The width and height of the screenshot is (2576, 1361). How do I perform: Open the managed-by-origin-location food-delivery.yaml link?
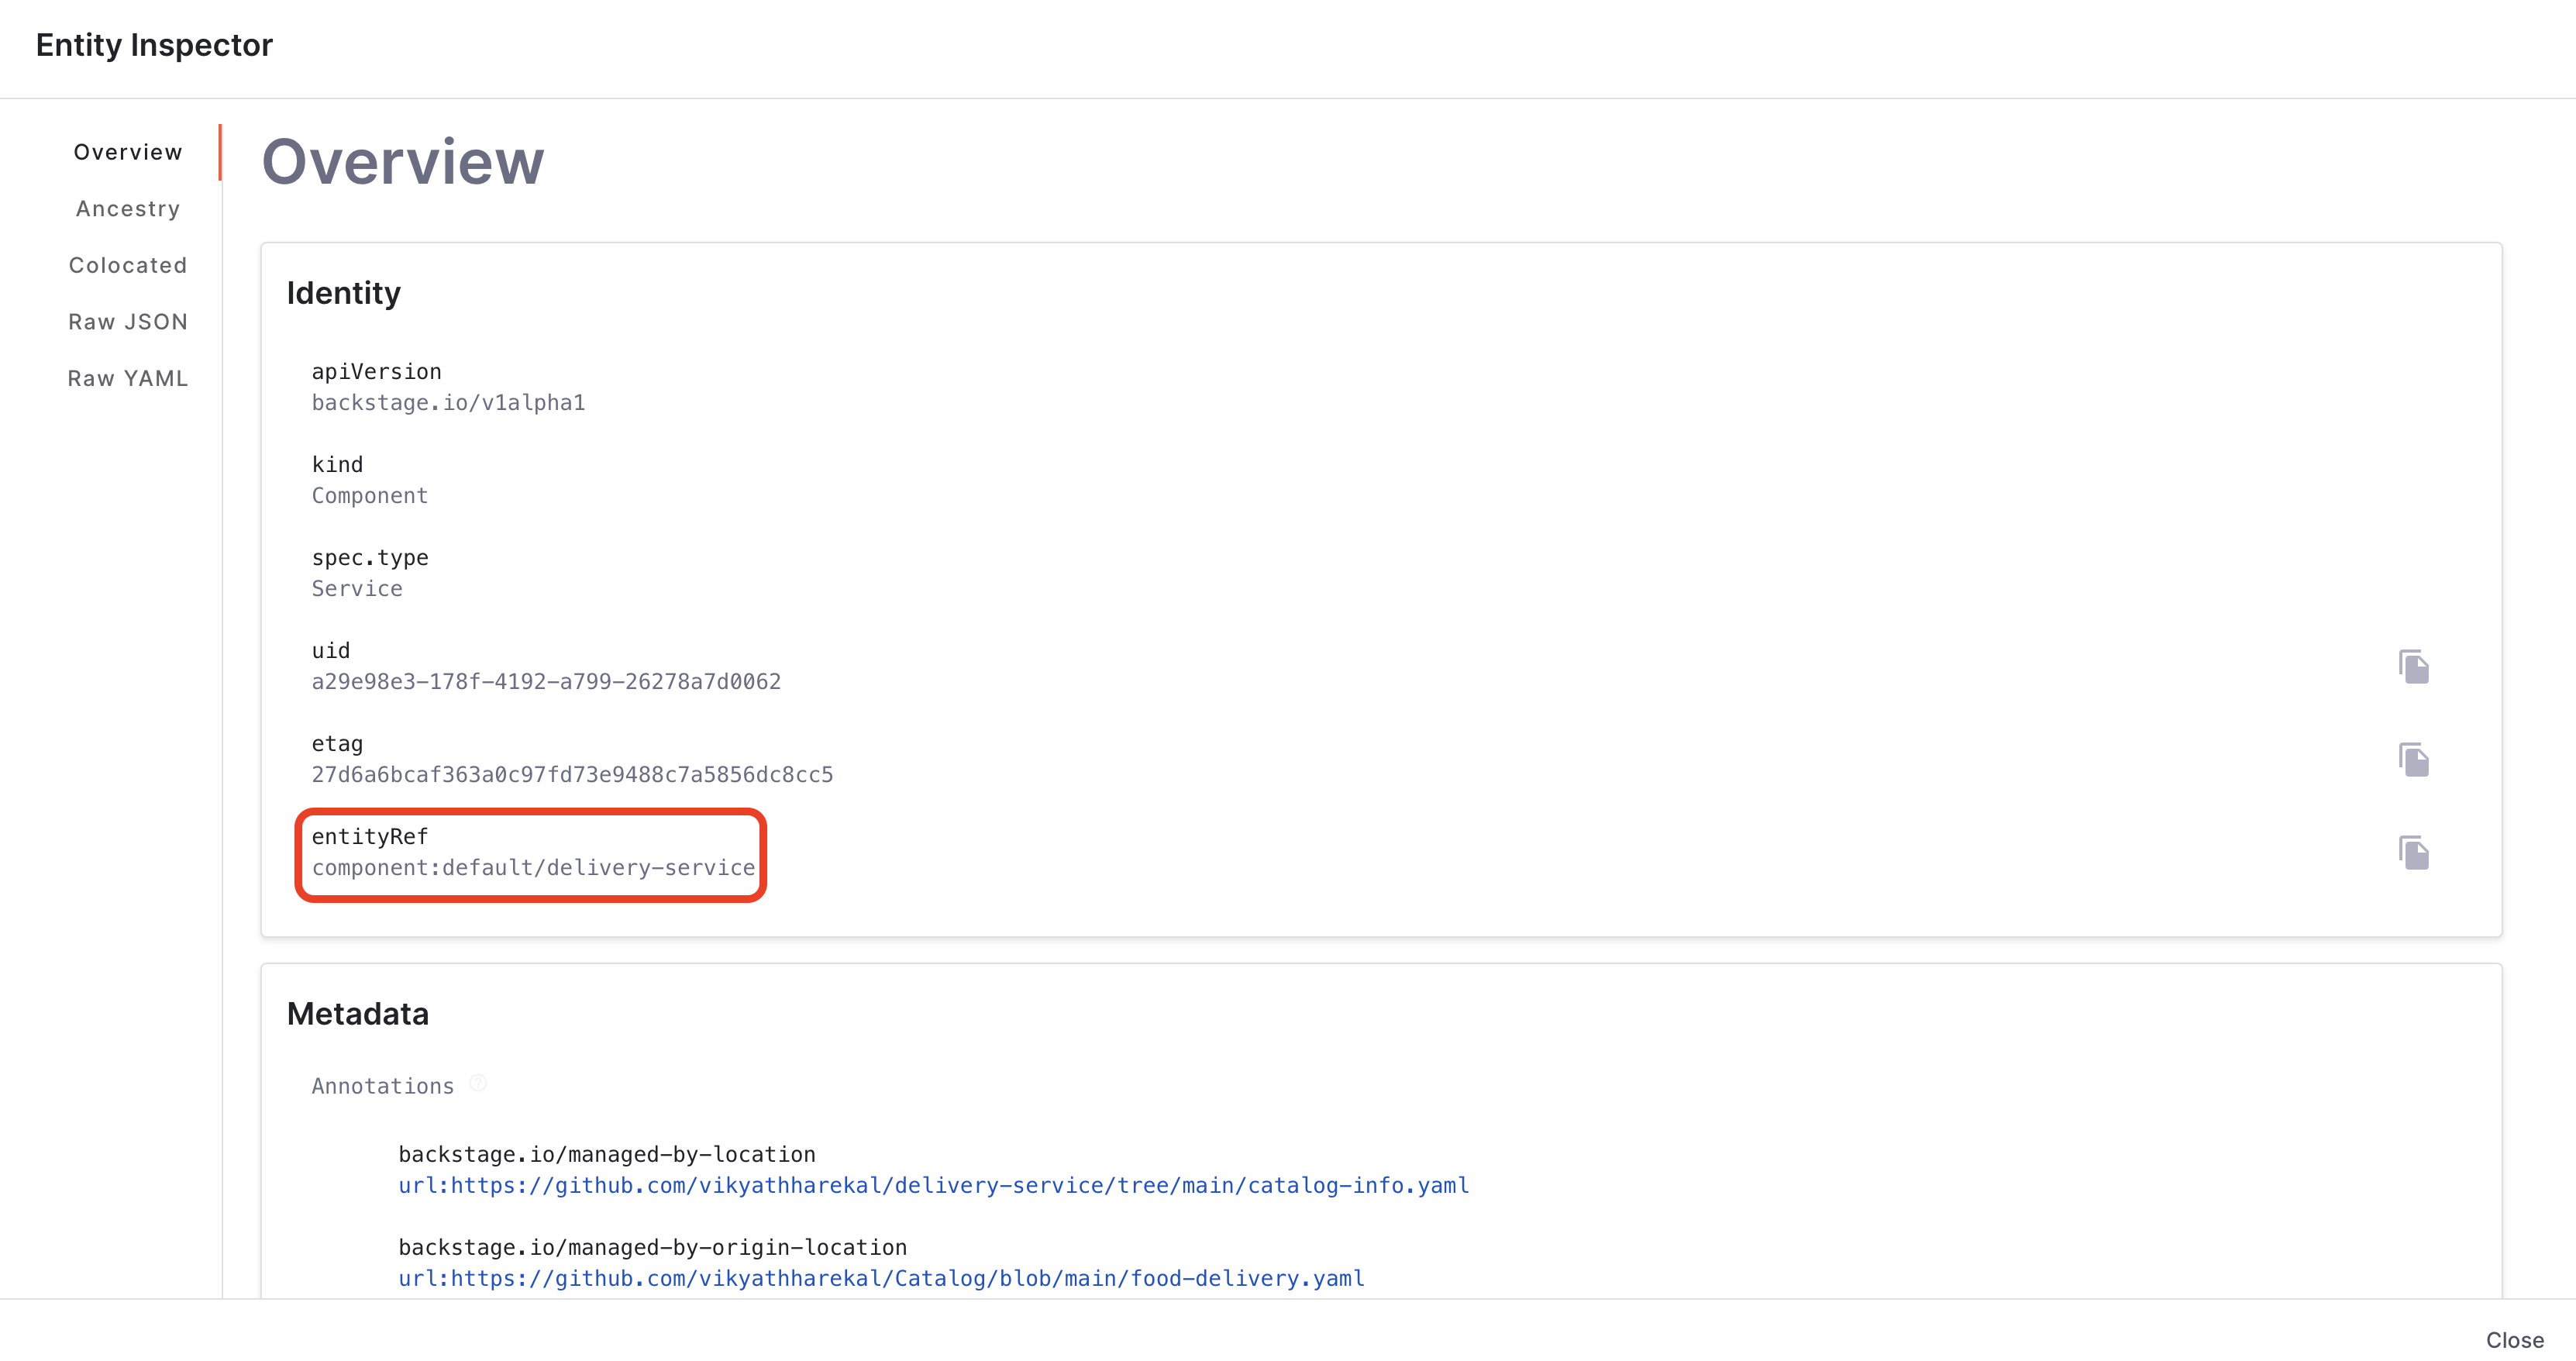pos(881,1278)
